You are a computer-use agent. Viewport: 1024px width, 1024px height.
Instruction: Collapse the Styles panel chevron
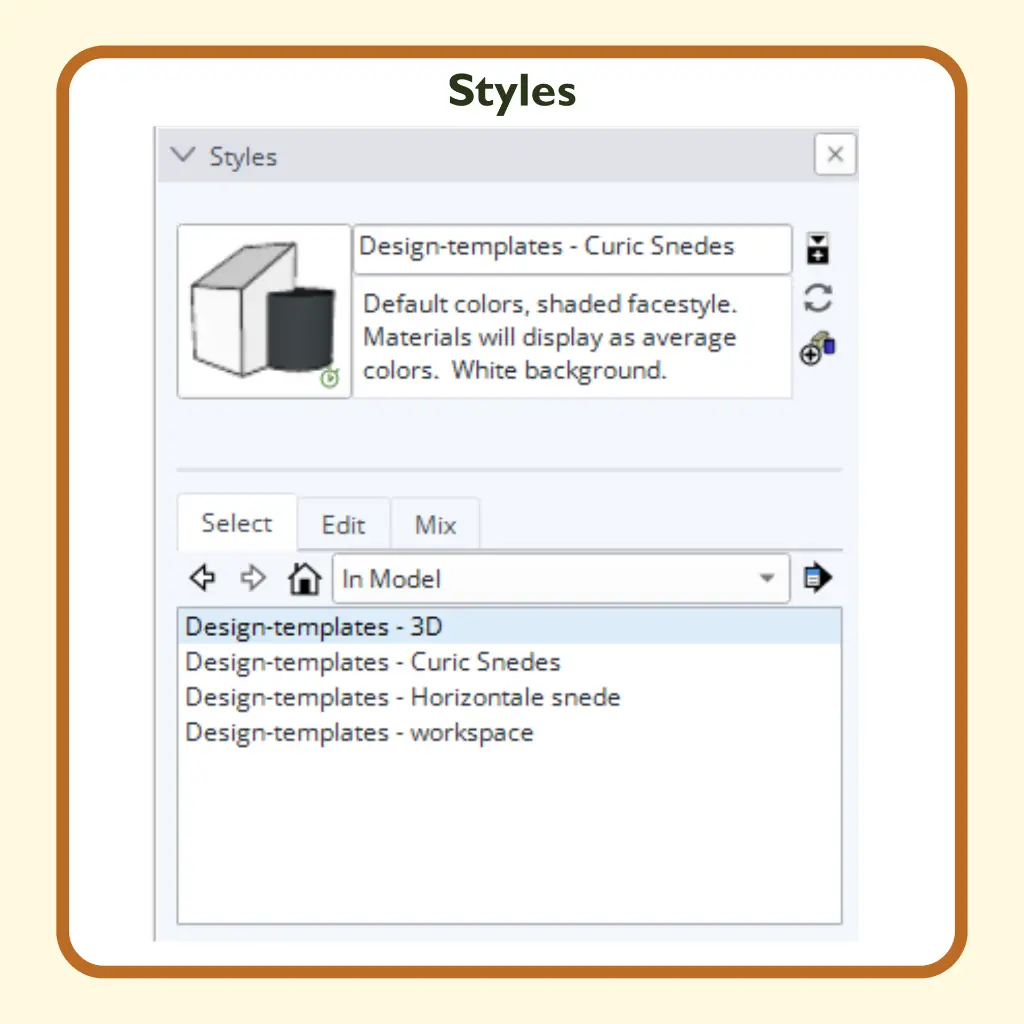click(x=182, y=155)
